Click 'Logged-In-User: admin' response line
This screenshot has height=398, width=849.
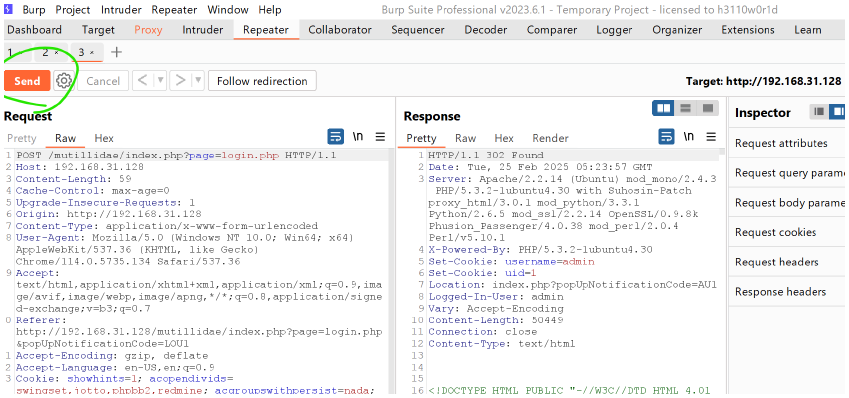coord(495,297)
